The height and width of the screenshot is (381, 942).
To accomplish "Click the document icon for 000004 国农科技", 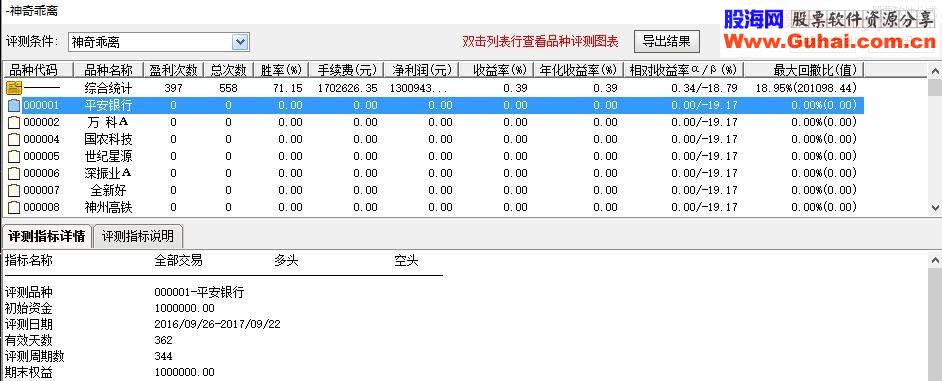I will pyautogui.click(x=14, y=139).
